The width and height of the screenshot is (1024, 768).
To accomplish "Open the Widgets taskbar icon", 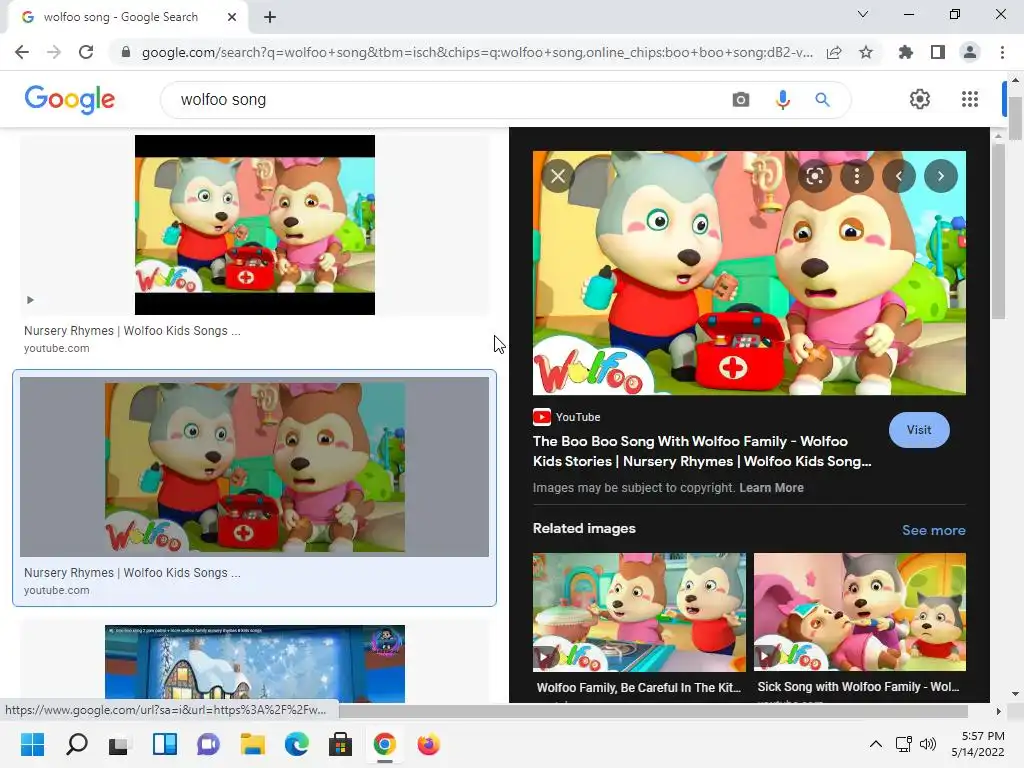I will 165,744.
